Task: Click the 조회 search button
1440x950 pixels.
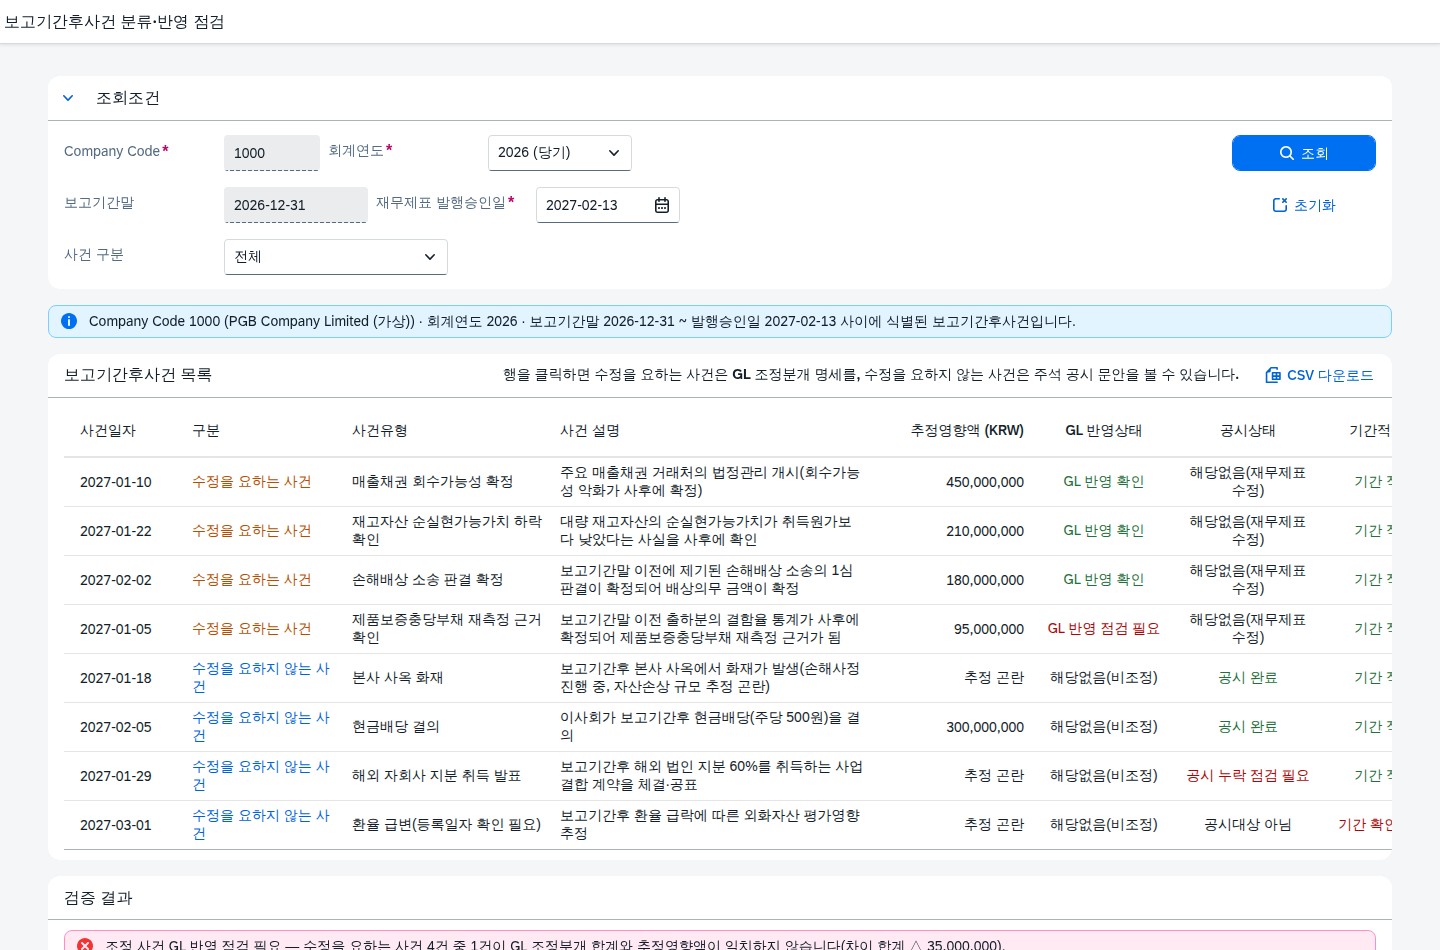Action: click(x=1303, y=153)
